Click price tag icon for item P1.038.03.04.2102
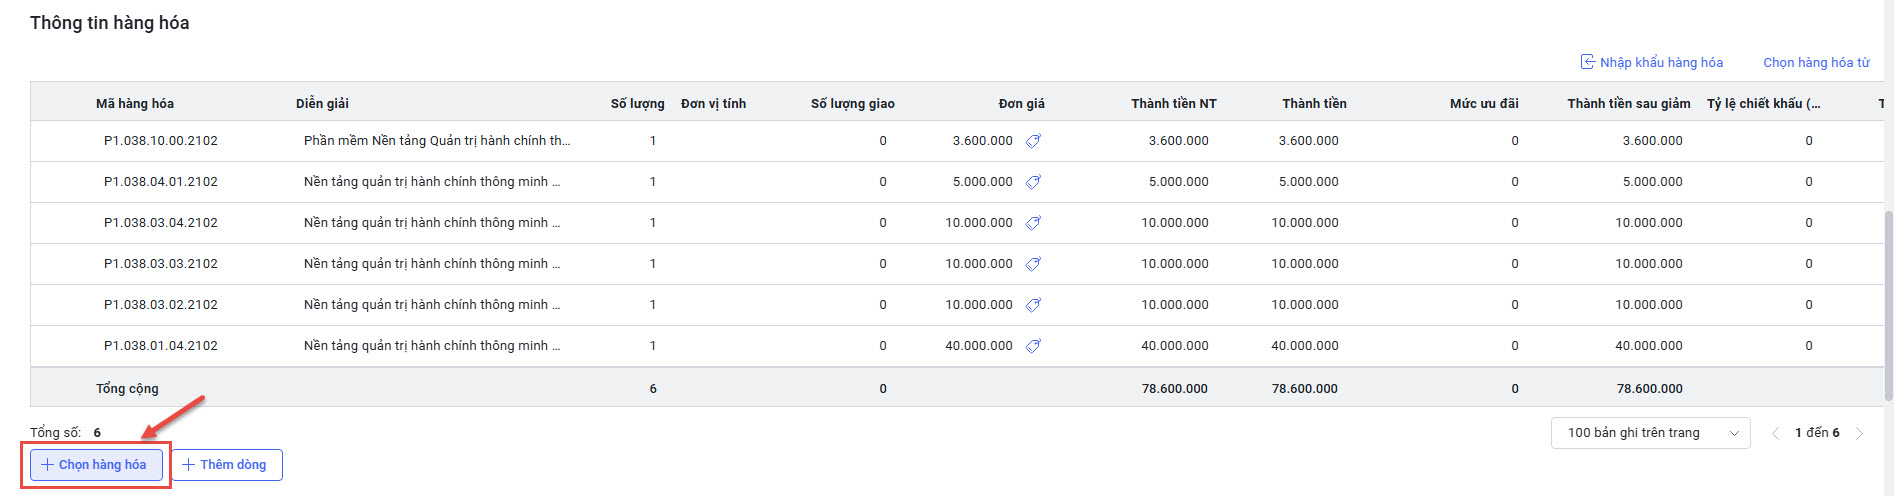Screen dimensions: 1894x496 click(x=1033, y=223)
